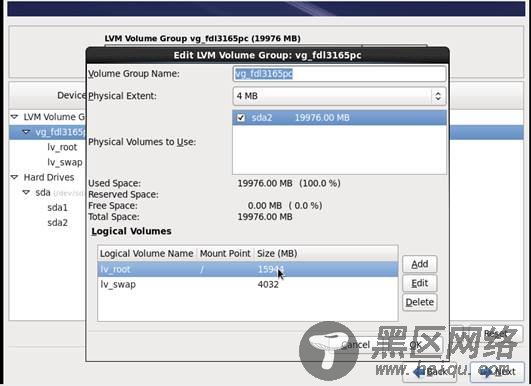Click the Reset button in the installer
The height and width of the screenshot is (386, 531).
click(x=495, y=334)
